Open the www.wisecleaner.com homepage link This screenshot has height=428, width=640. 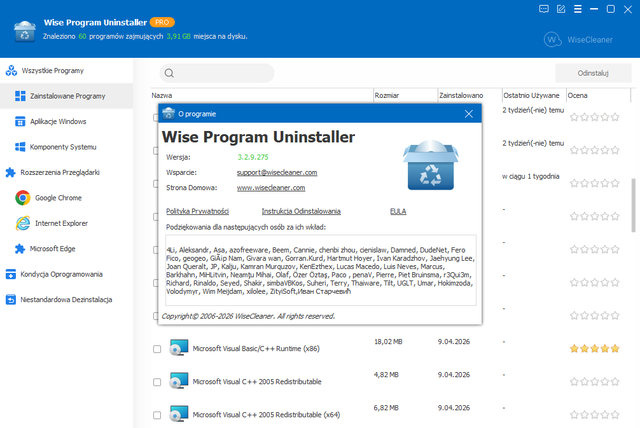271,188
